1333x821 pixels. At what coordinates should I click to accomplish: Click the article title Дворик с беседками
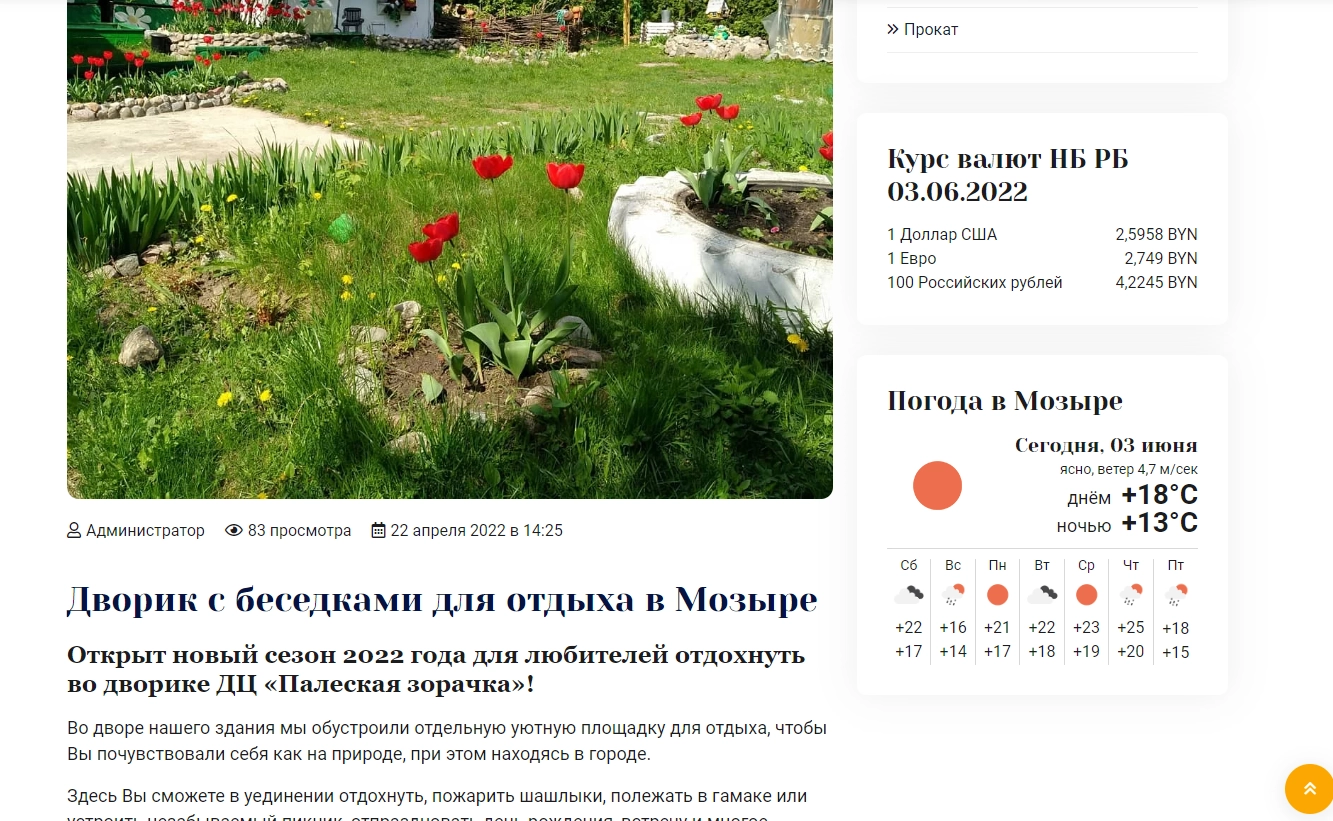coord(441,600)
